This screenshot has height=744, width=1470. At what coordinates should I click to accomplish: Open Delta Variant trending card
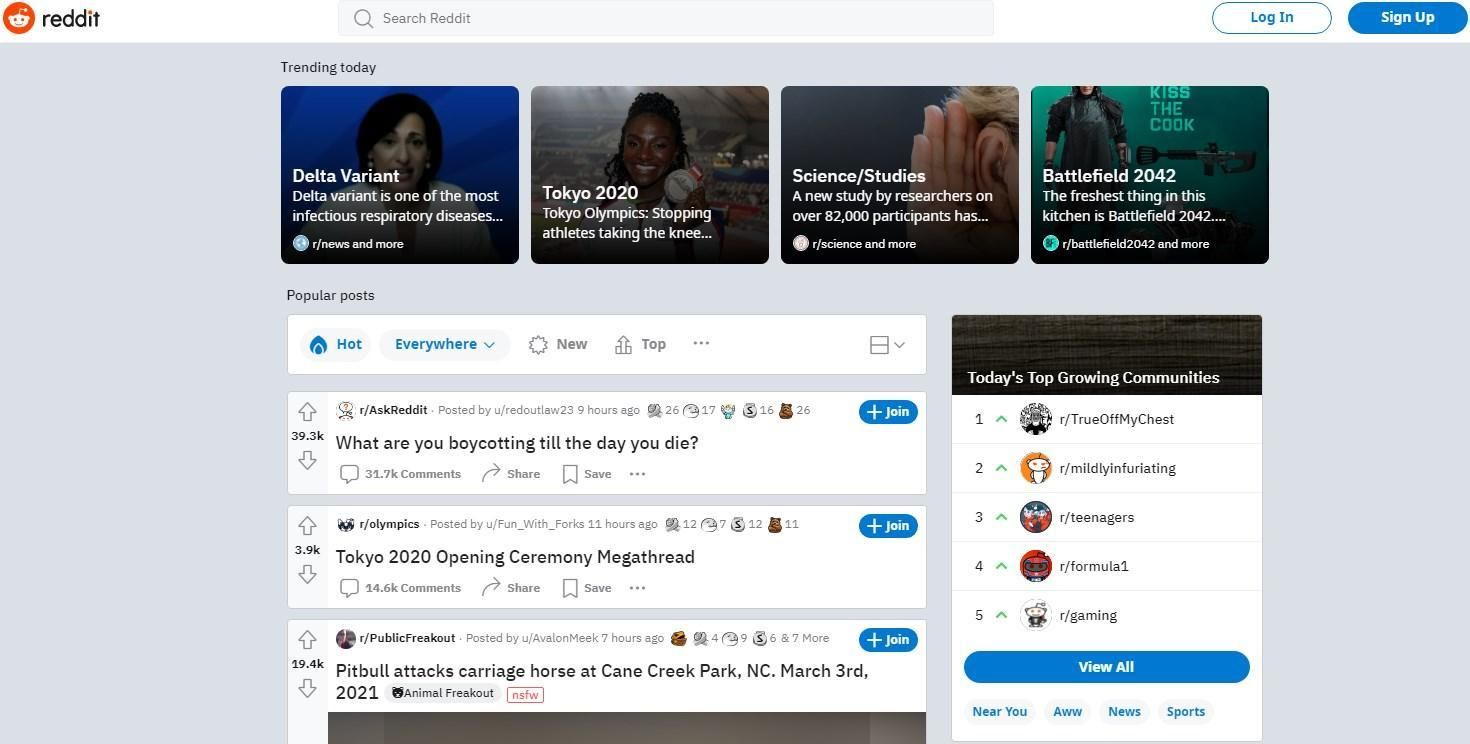(x=400, y=175)
